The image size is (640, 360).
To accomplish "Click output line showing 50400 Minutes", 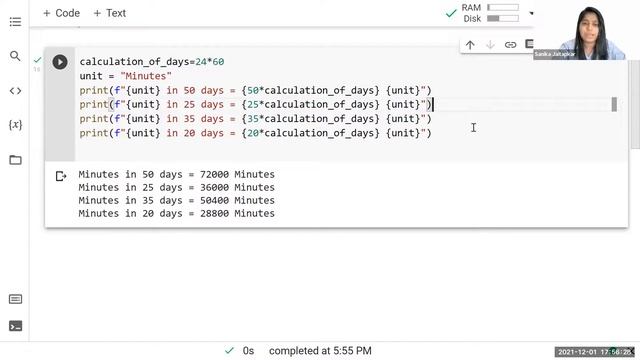I will click(x=177, y=200).
